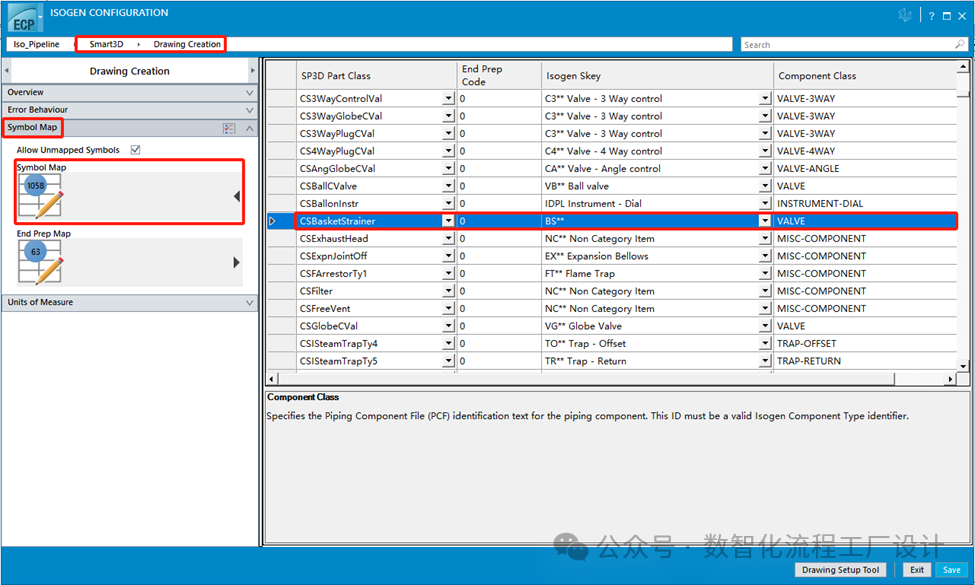The image size is (975, 585).
Task: Go to next panel arrow beside Drawing Creation
Action: tap(252, 71)
